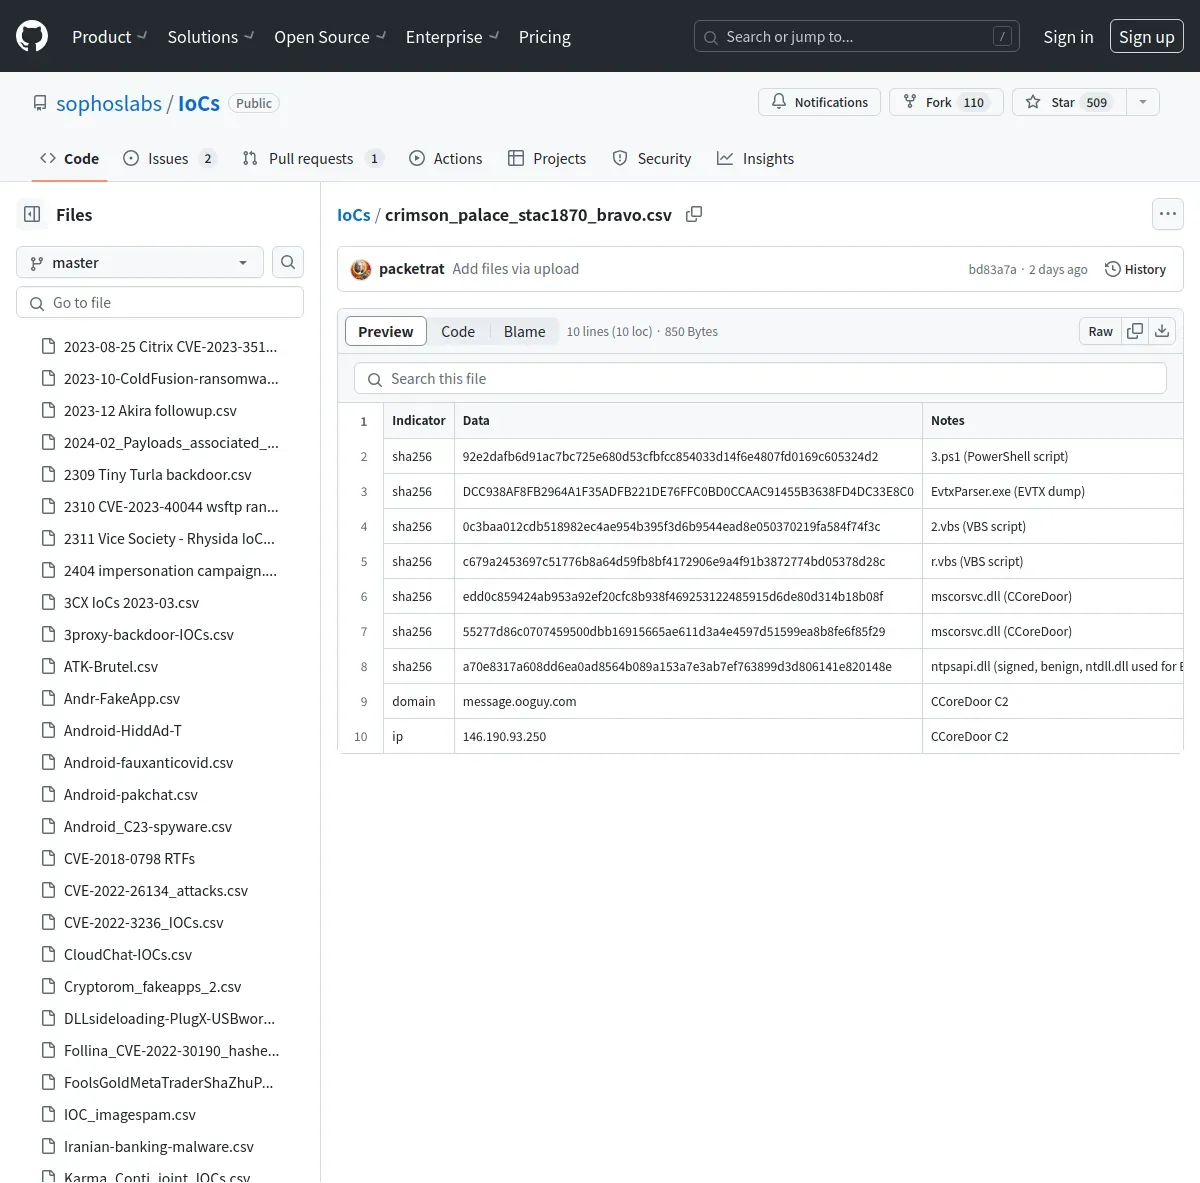
Task: Open the sophoslabs owner link
Action: (109, 103)
